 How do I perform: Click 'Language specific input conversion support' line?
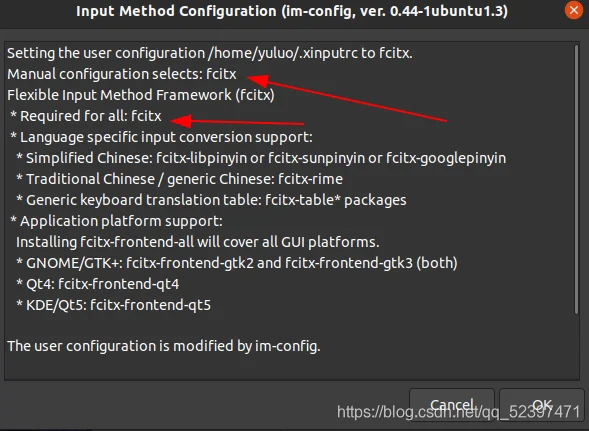pos(162,137)
